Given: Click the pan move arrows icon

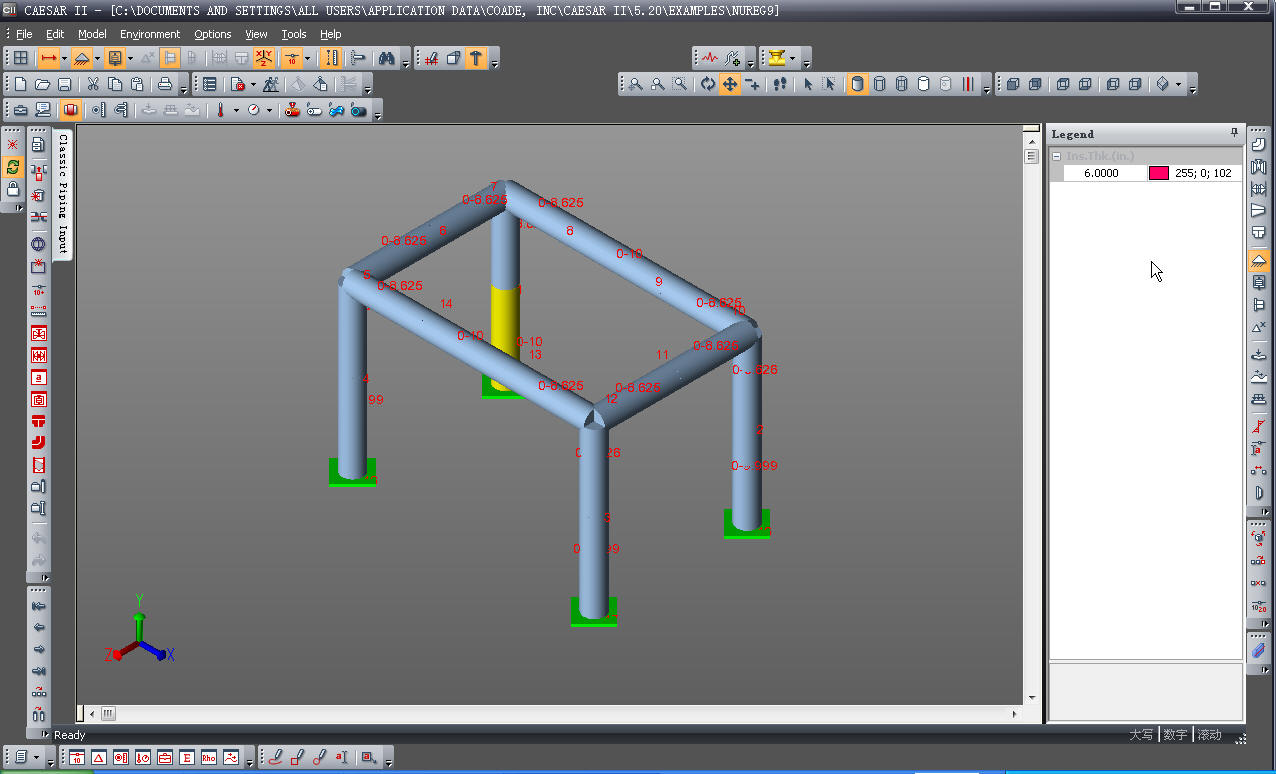Looking at the screenshot, I should point(730,84).
